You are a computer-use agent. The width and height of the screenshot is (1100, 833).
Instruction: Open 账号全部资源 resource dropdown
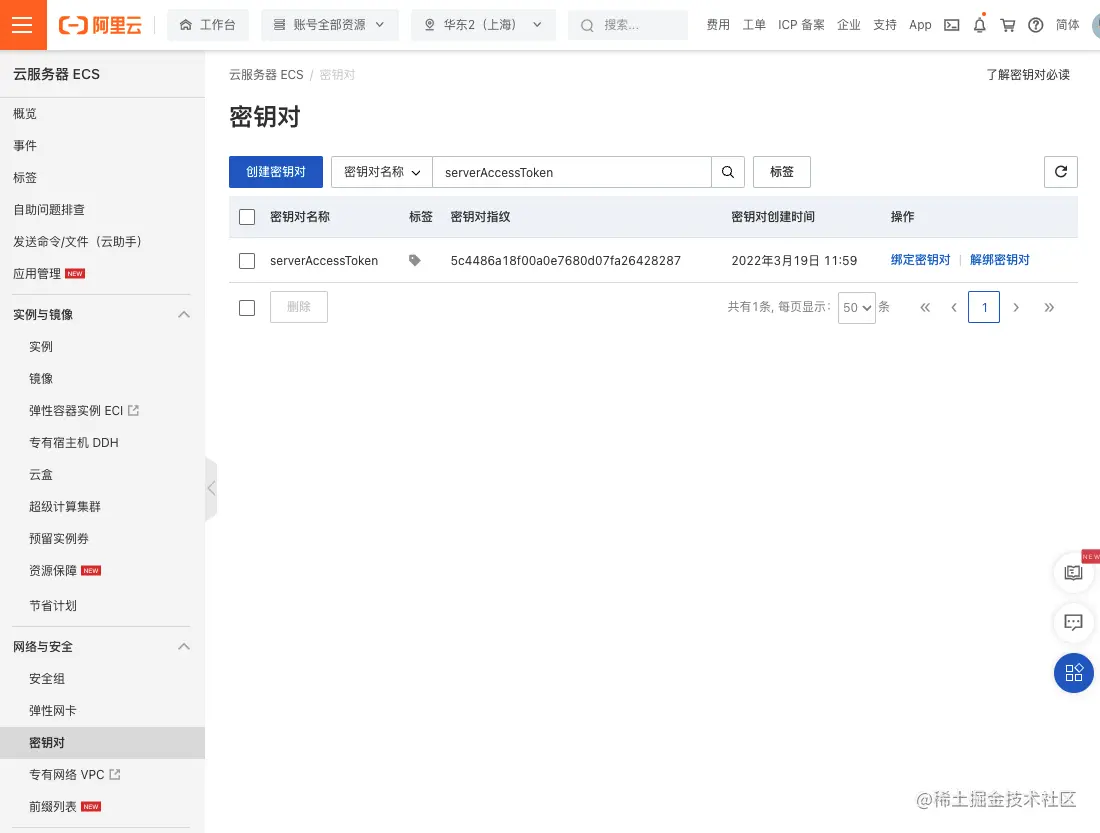pyautogui.click(x=330, y=25)
